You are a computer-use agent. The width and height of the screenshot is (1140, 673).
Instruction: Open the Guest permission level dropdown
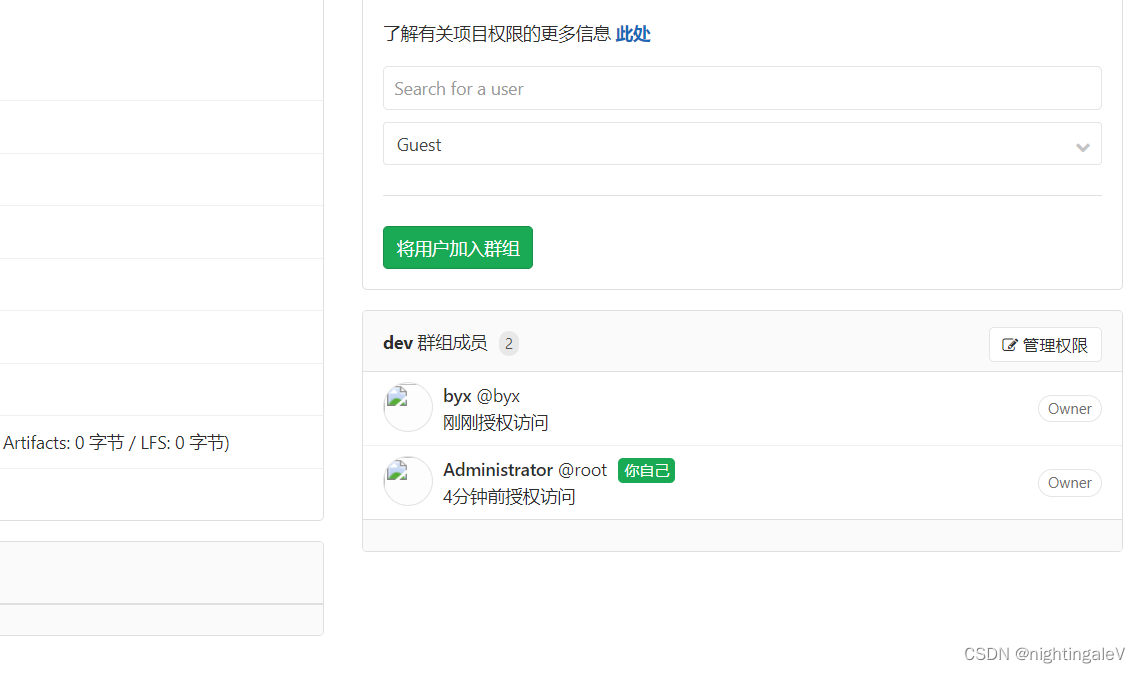(x=742, y=143)
